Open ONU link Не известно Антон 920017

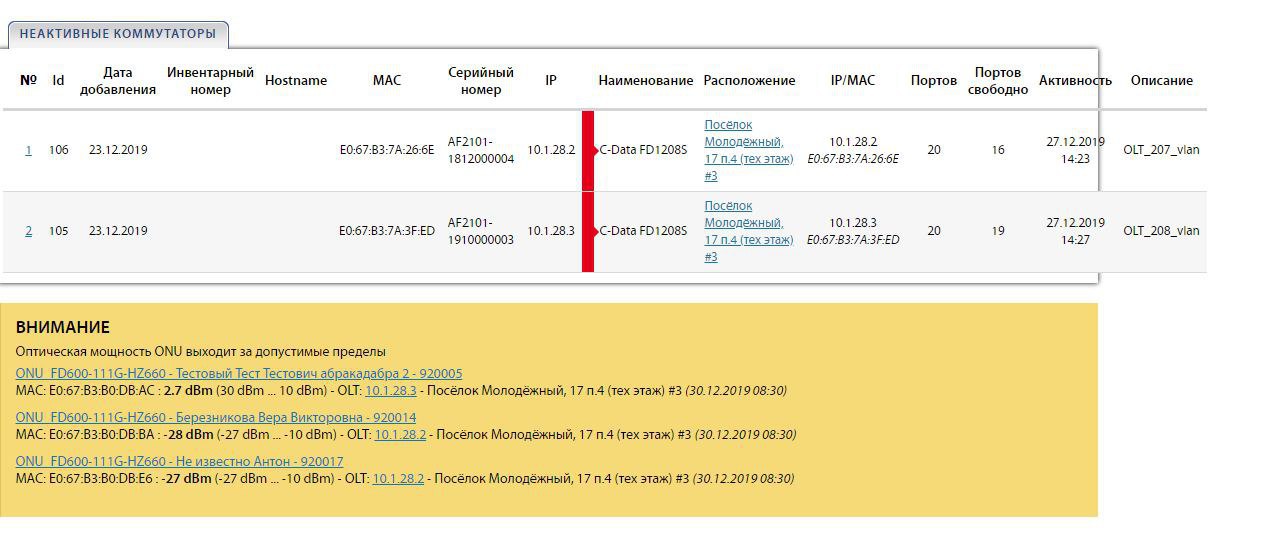click(179, 461)
